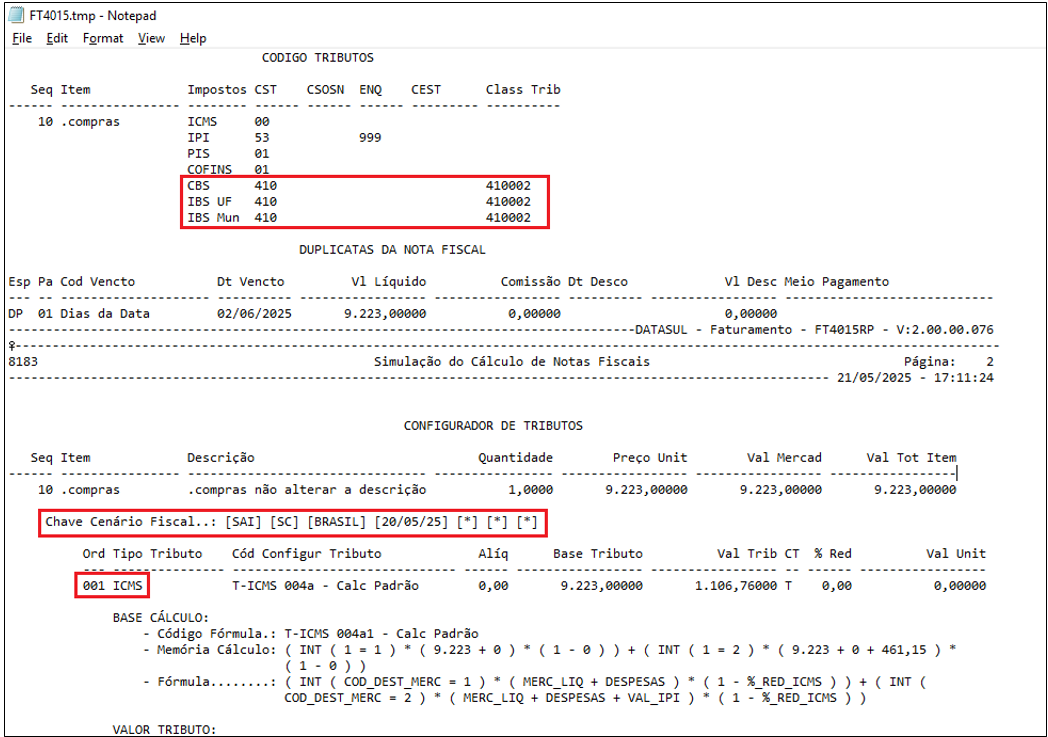The height and width of the screenshot is (737, 1048).
Task: Click Class Trib value 410002 in the CBS row
Action: [x=508, y=186]
